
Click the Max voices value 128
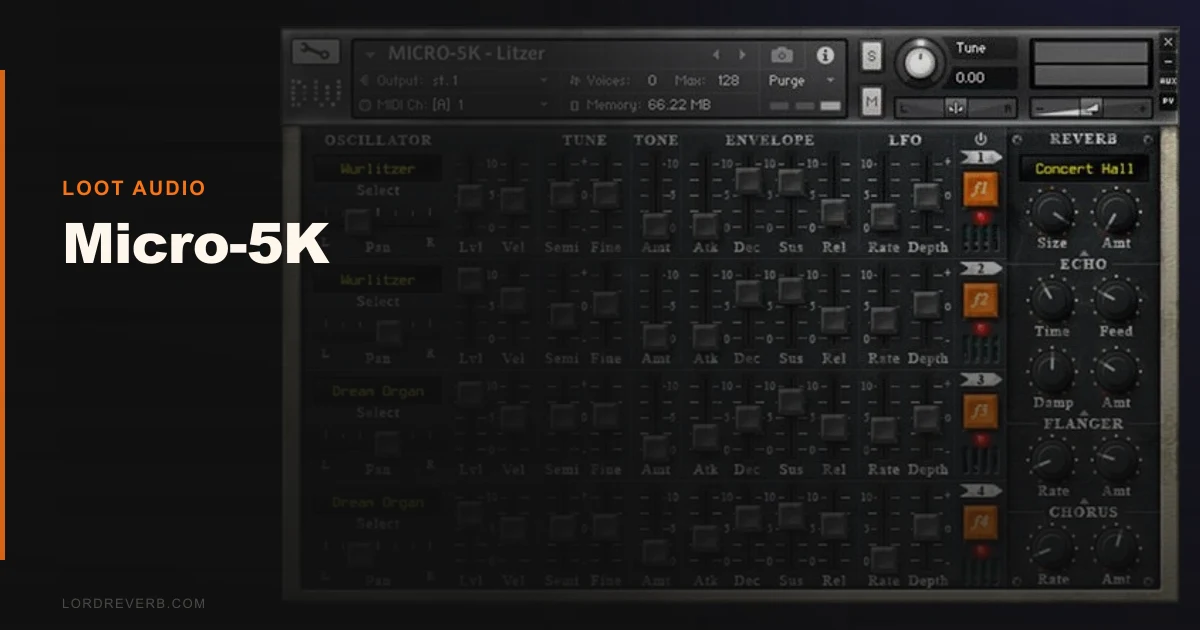click(728, 80)
